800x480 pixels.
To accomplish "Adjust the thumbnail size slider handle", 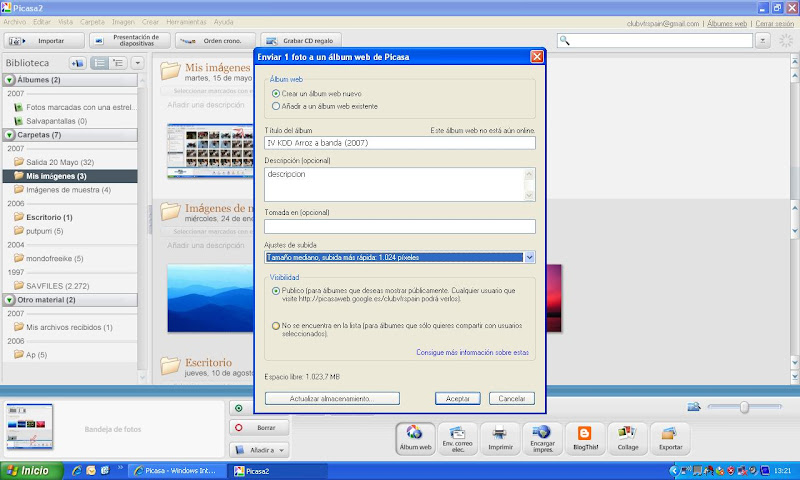I will click(x=744, y=407).
